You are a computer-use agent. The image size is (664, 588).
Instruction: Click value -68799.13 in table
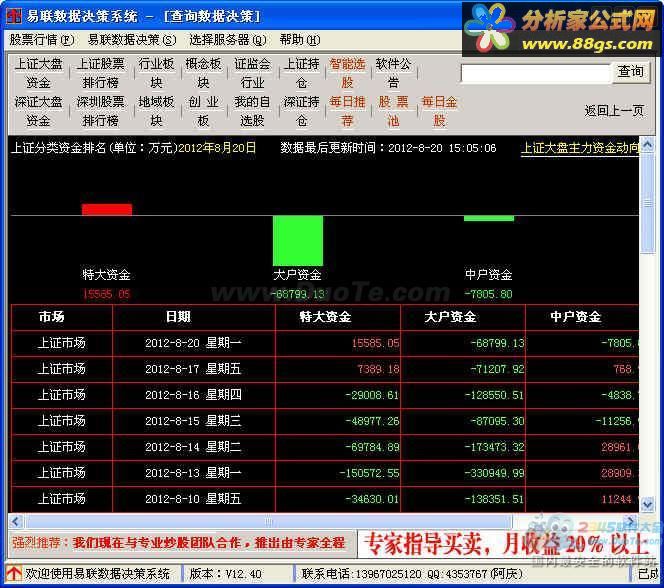(x=498, y=343)
